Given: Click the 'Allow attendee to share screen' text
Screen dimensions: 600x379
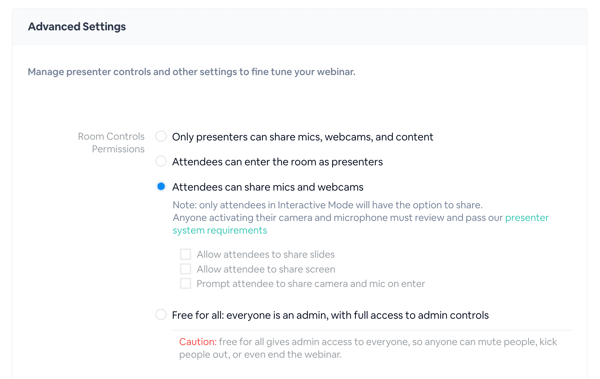Looking at the screenshot, I should [266, 269].
